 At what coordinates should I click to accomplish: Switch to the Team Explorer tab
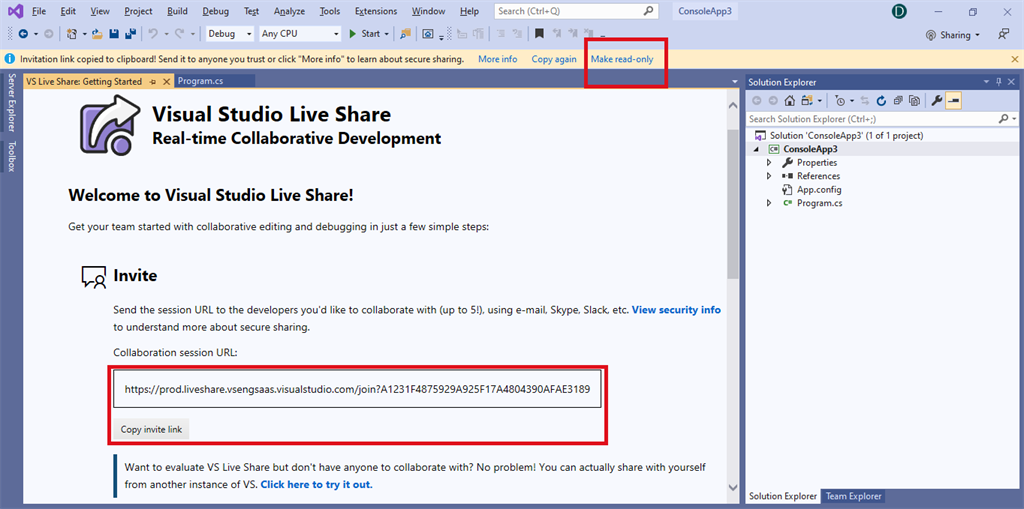[x=854, y=496]
